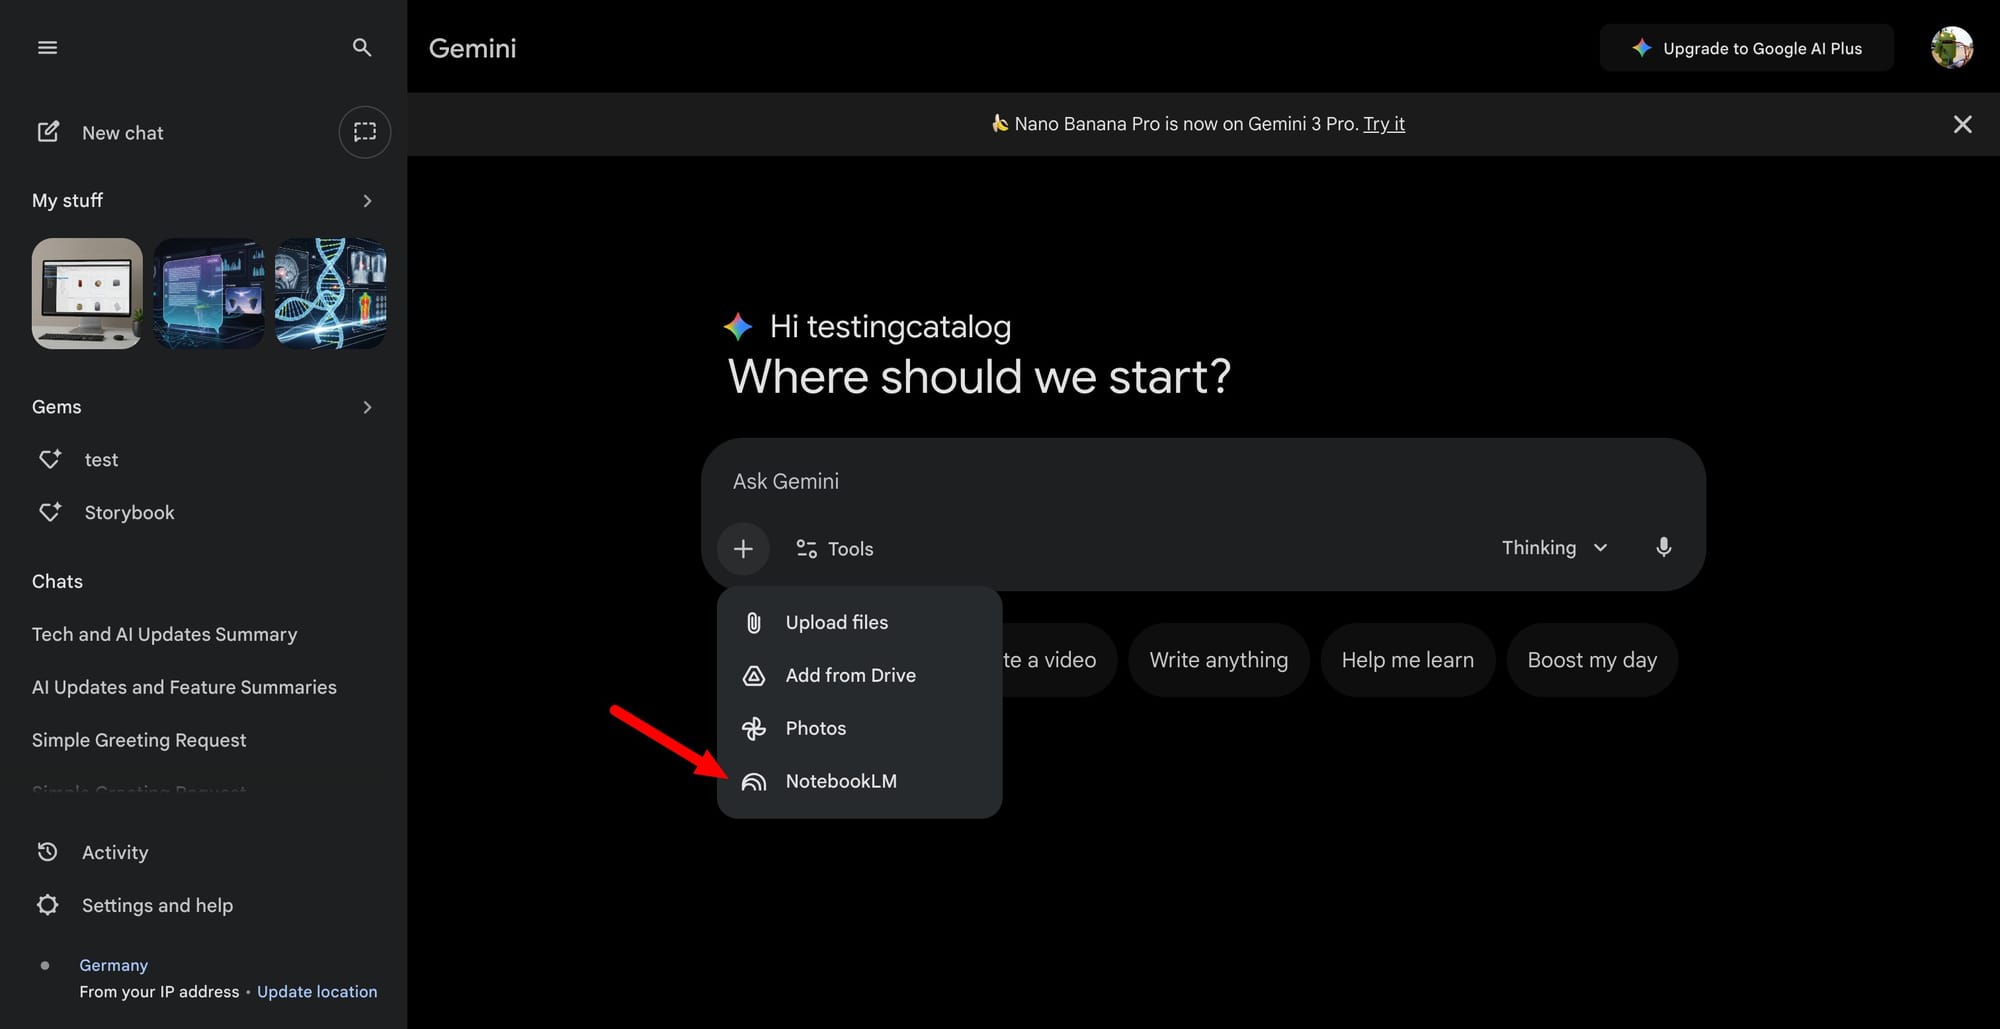The image size is (2000, 1029).
Task: Dismiss the Nano Banana Pro banner
Action: tap(1962, 124)
